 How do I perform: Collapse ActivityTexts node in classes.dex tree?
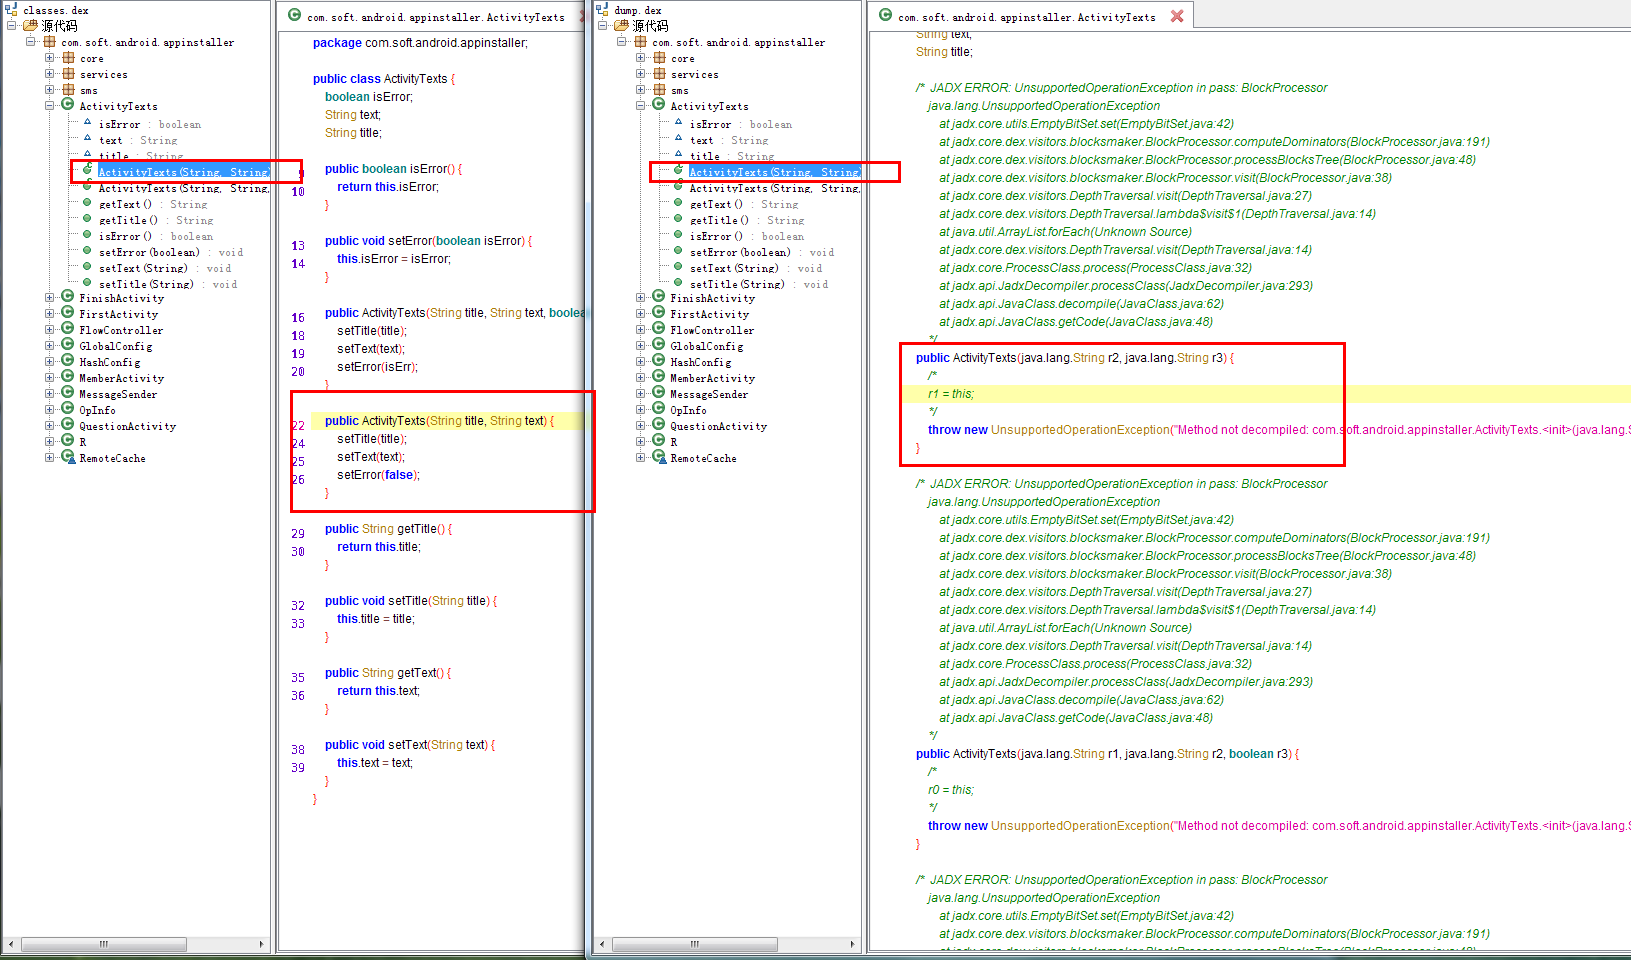pyautogui.click(x=50, y=105)
